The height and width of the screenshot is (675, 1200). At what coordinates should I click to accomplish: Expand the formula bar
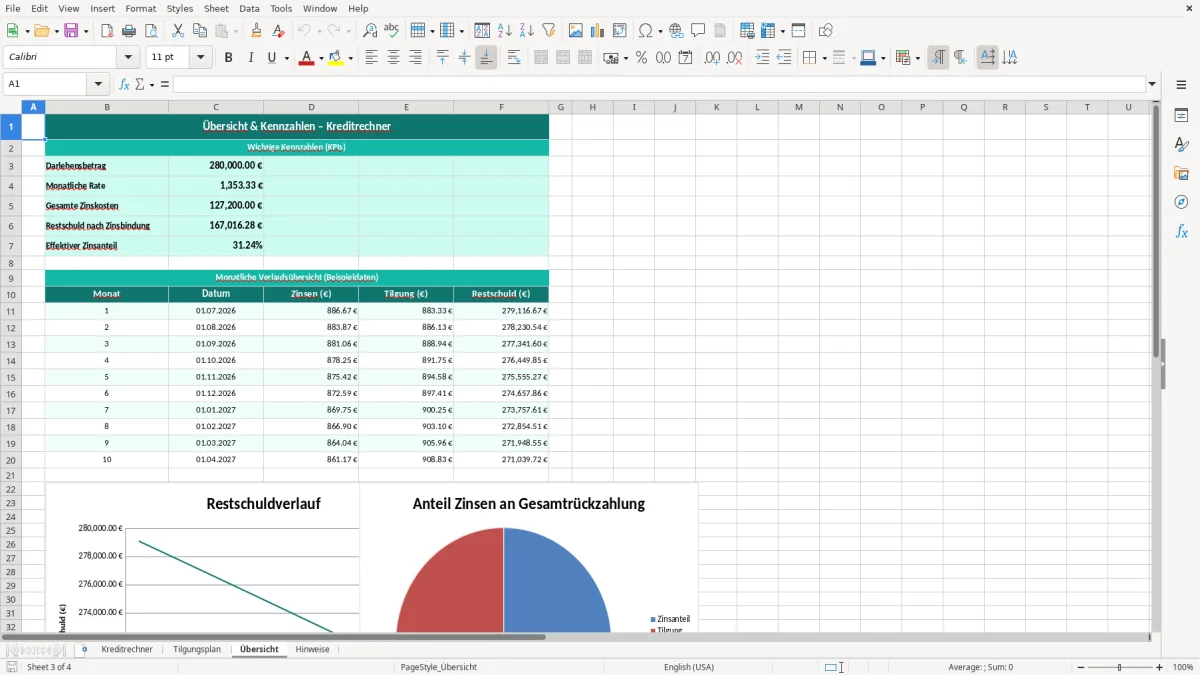tap(1152, 84)
